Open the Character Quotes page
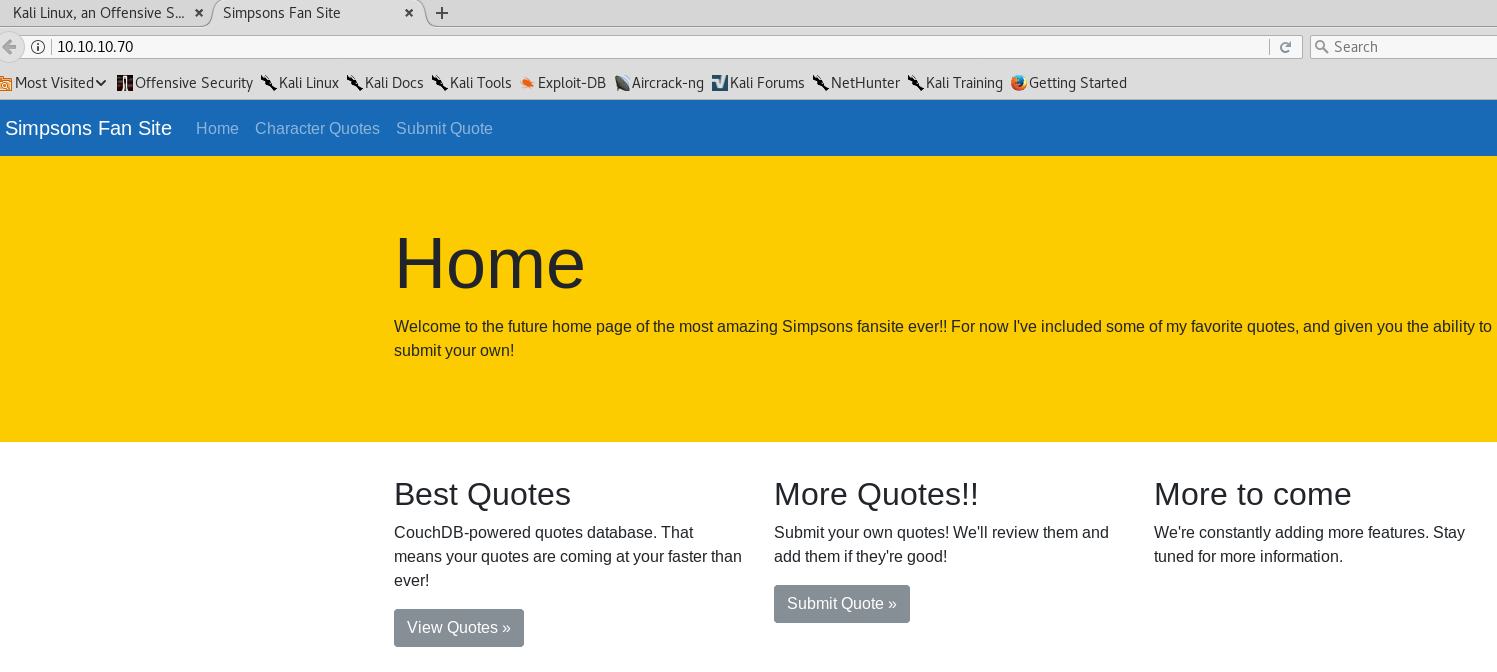Image resolution: width=1497 pixels, height=672 pixels. pyautogui.click(x=317, y=128)
